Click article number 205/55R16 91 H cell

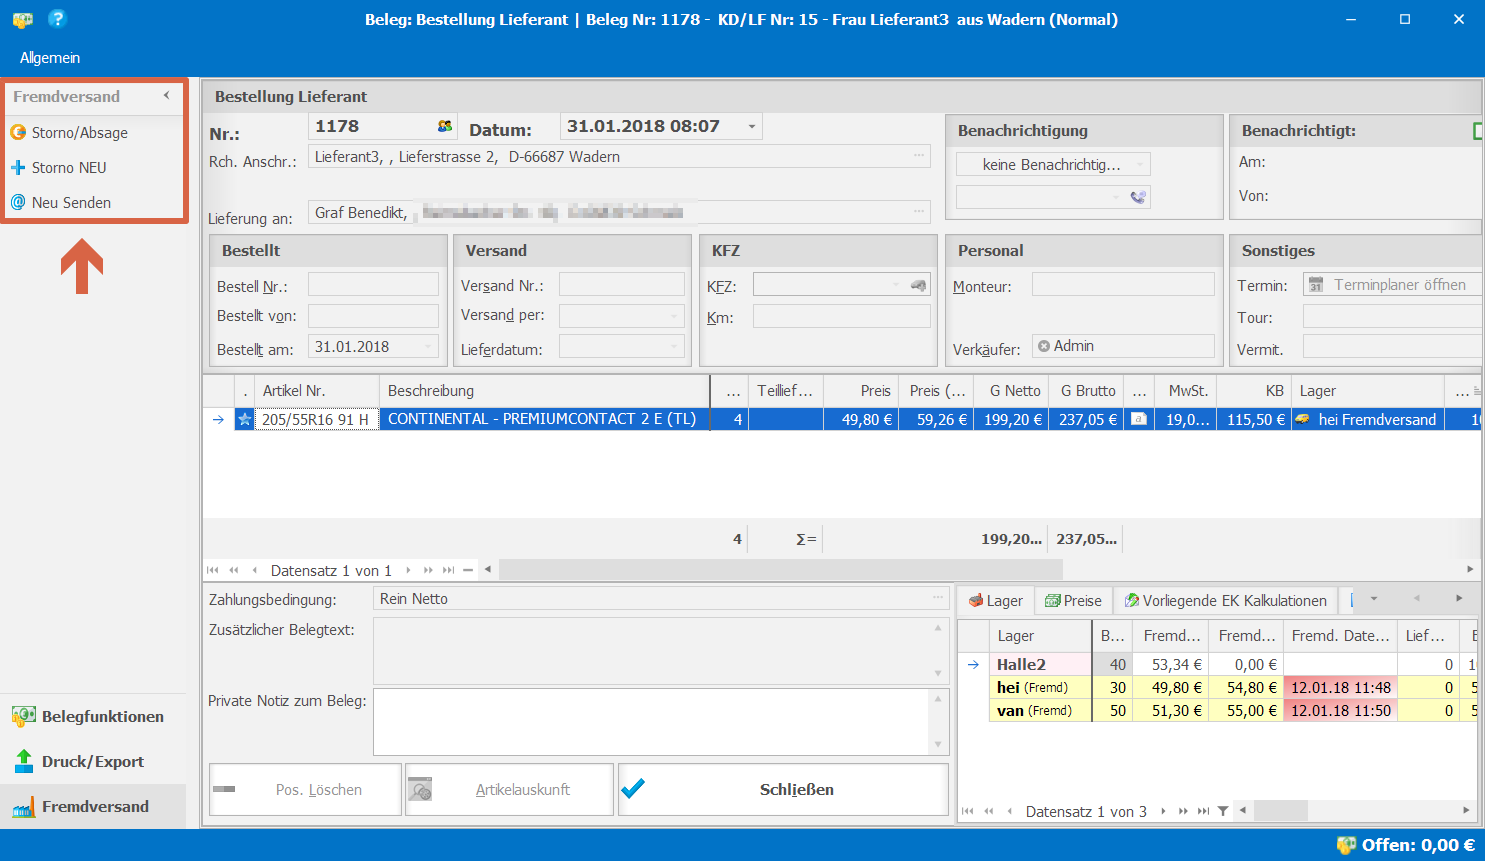coord(316,420)
